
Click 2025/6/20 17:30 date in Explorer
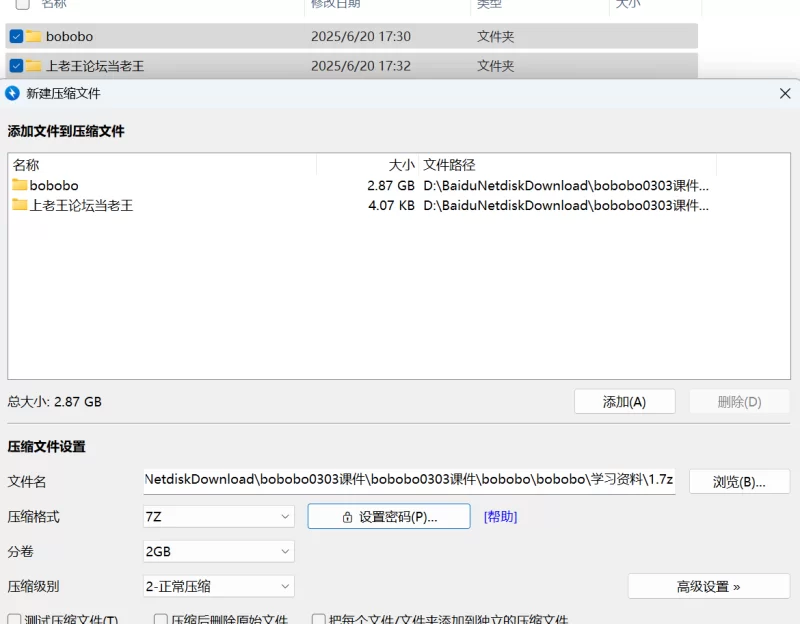[x=361, y=36]
